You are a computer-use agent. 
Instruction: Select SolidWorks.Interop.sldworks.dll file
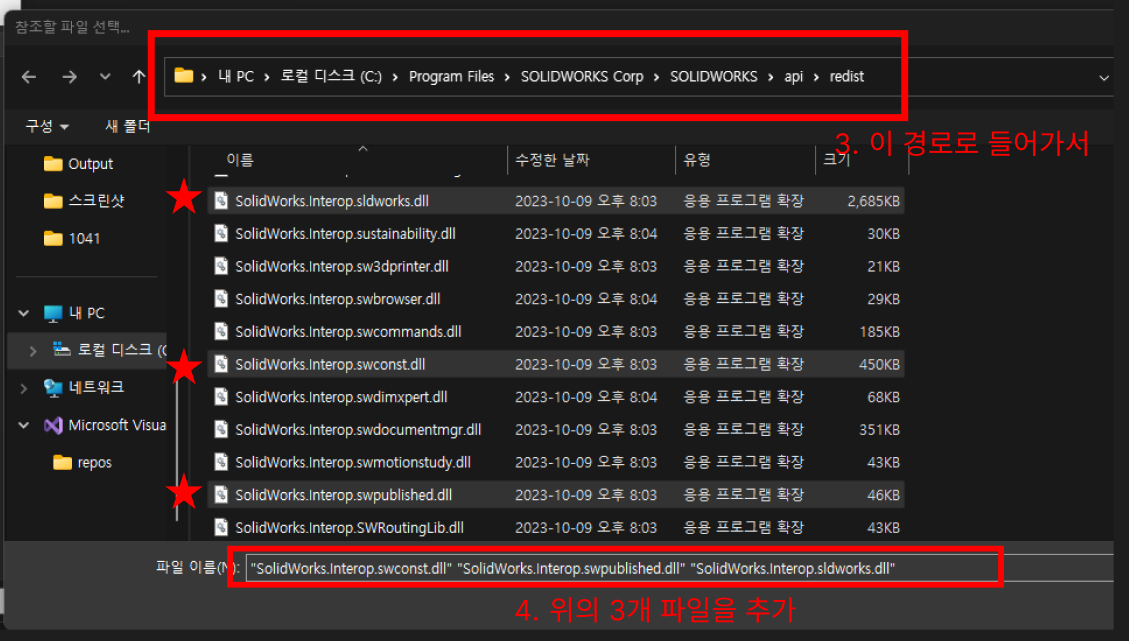pyautogui.click(x=556, y=201)
